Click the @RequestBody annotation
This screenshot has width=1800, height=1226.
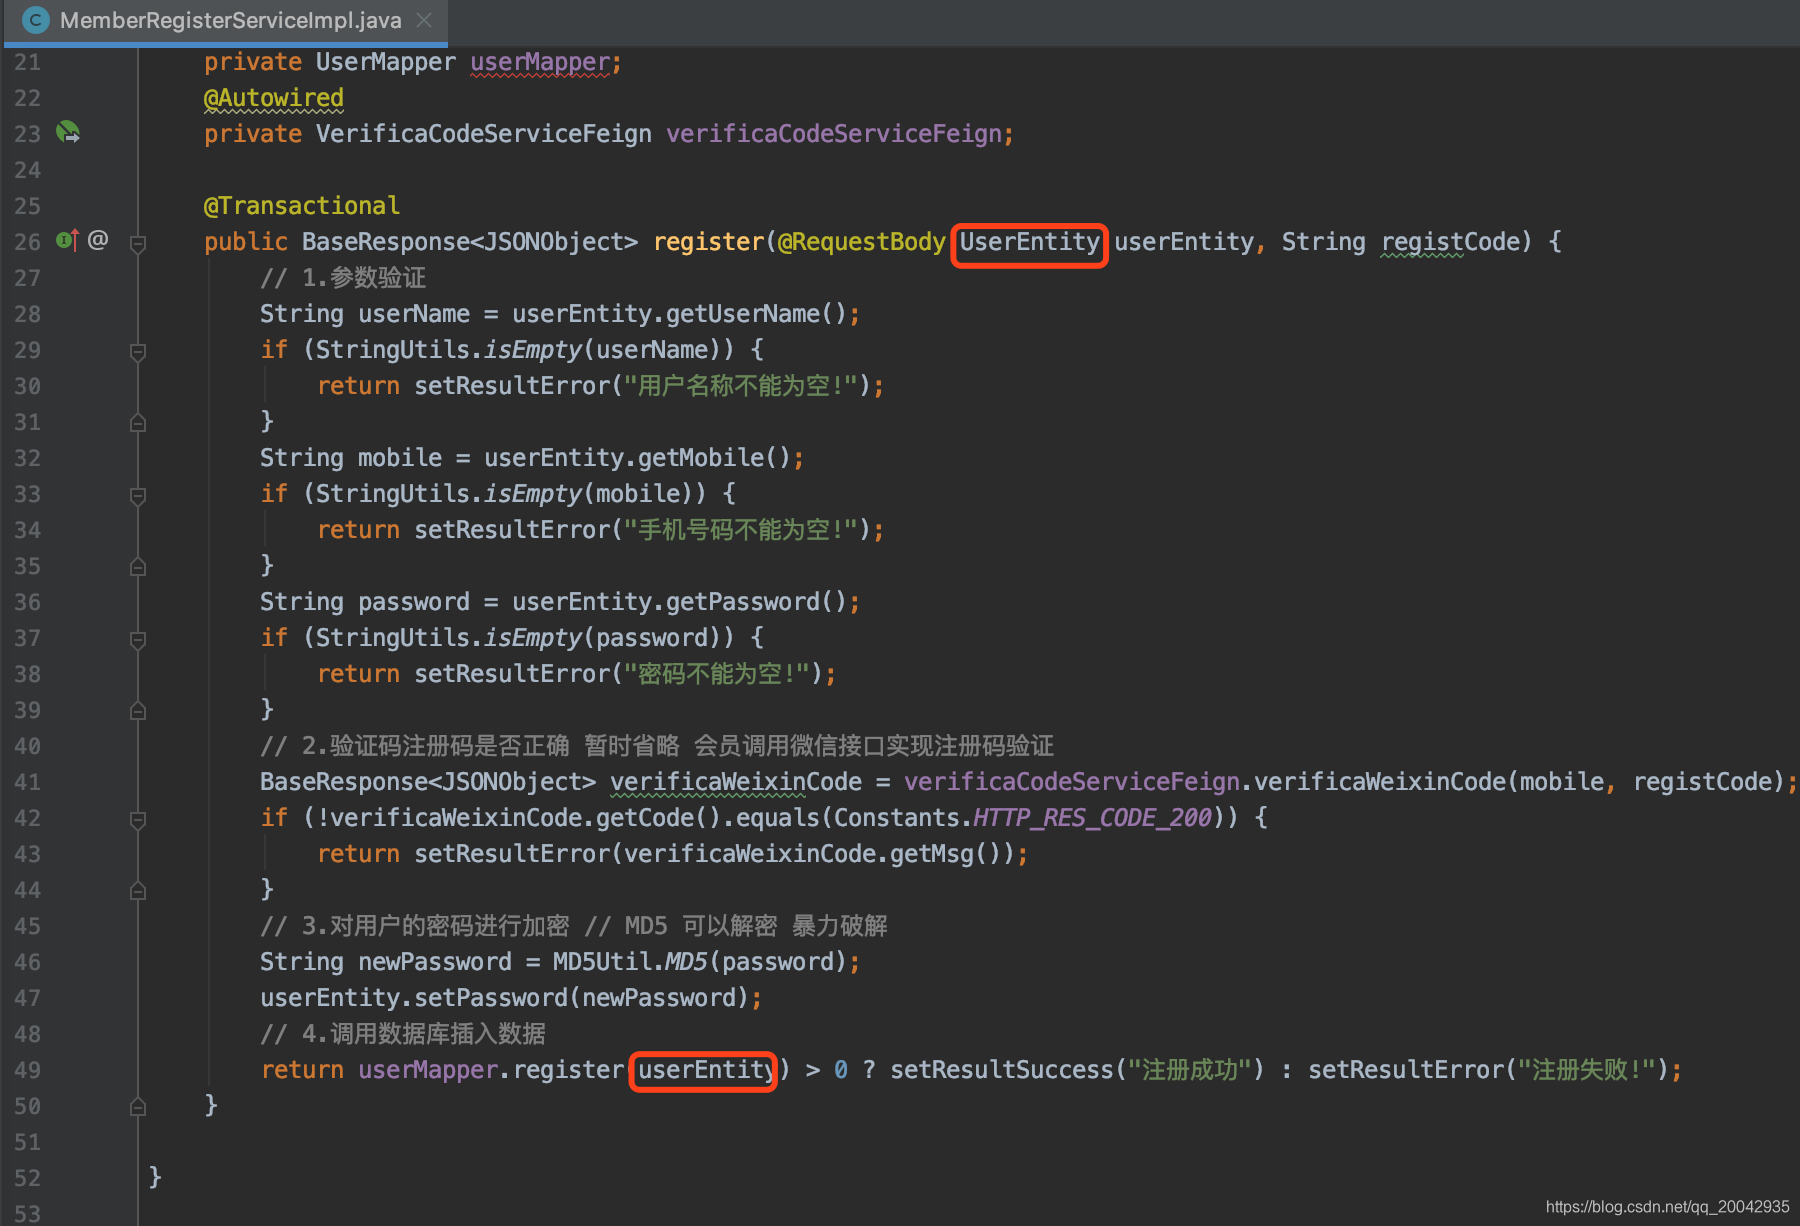862,242
